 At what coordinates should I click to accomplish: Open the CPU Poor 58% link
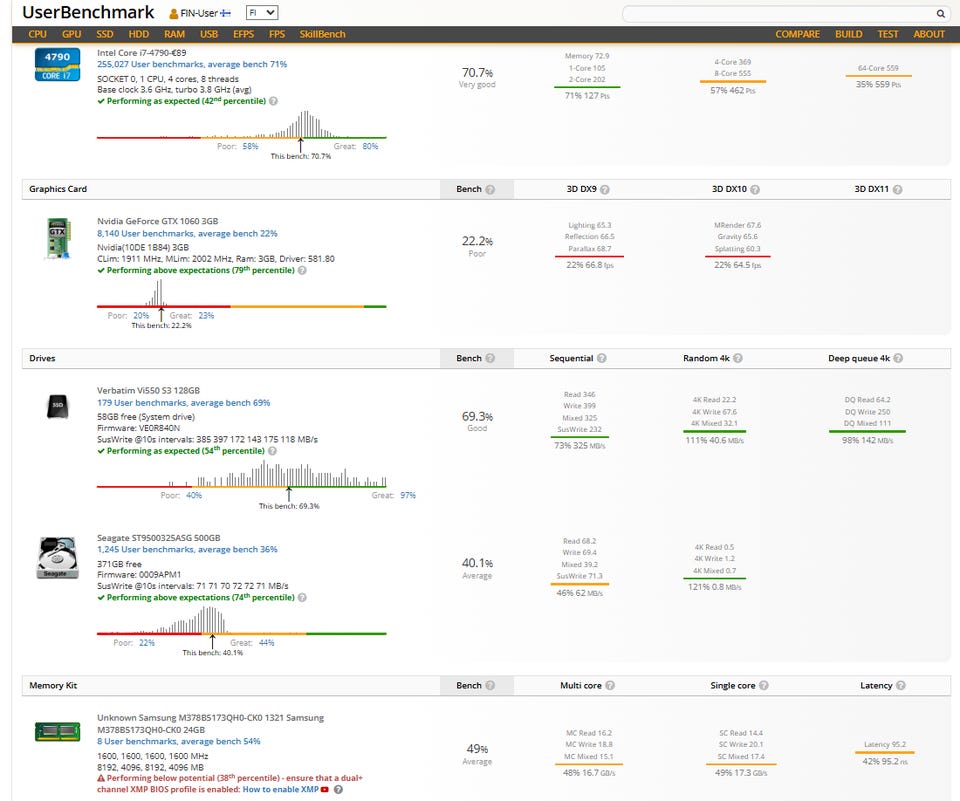coord(250,146)
